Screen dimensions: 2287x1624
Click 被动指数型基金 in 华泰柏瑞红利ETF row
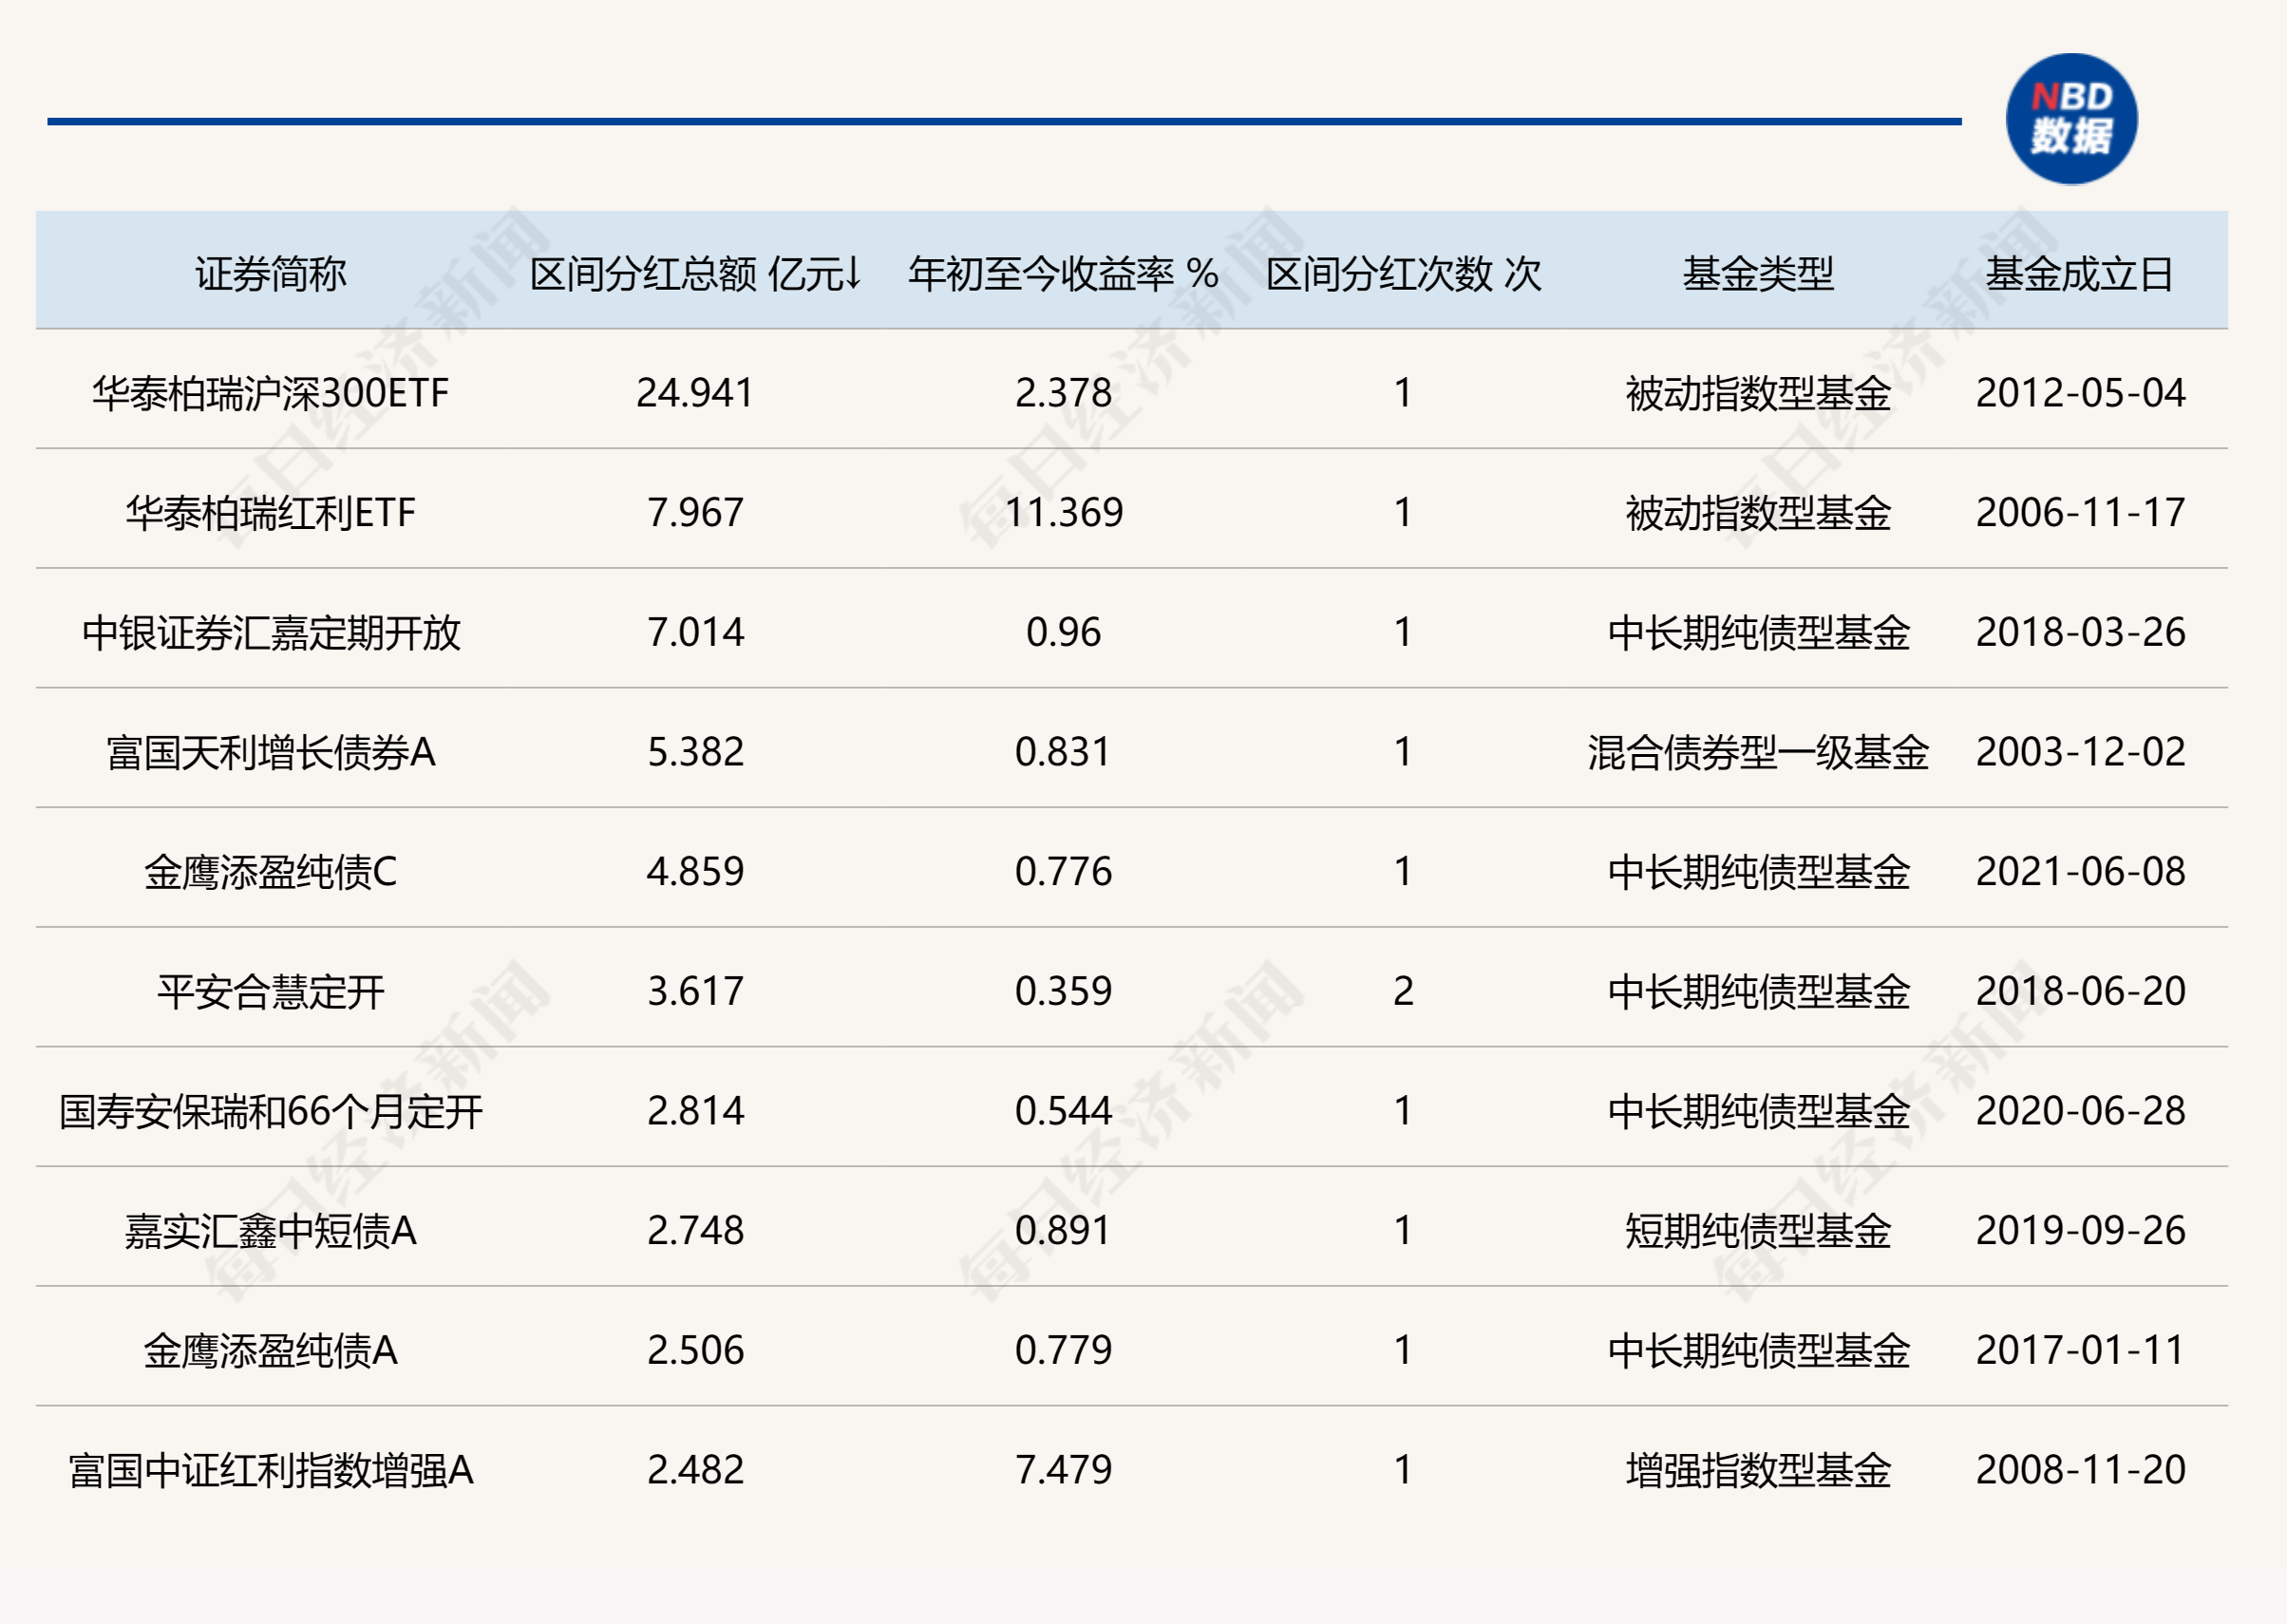click(1758, 513)
